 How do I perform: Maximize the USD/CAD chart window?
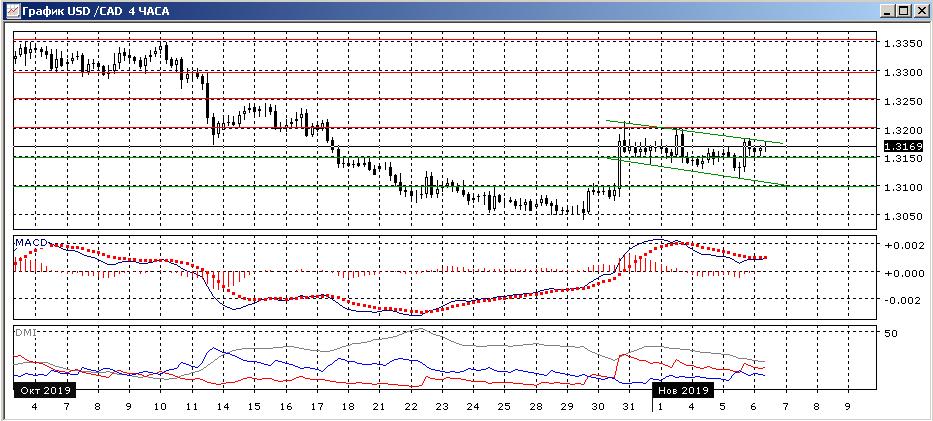tap(904, 10)
